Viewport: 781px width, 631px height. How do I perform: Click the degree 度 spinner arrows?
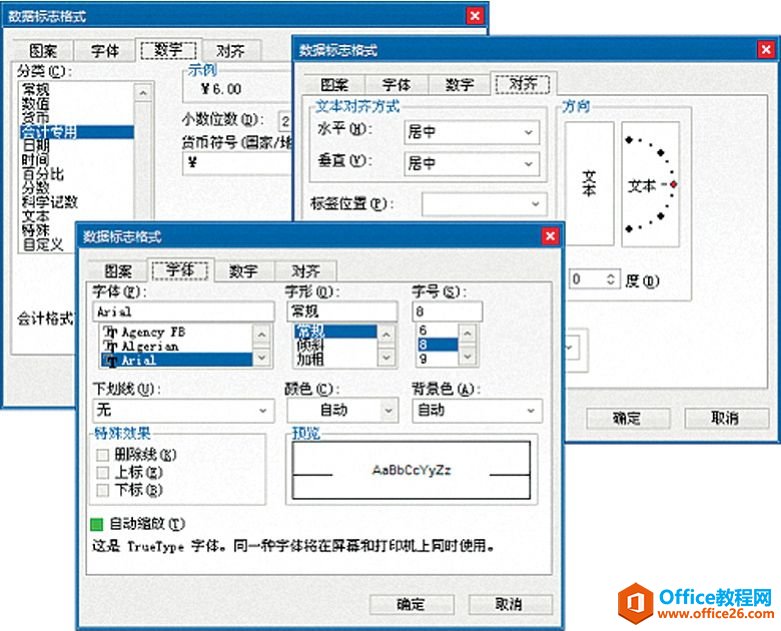611,279
